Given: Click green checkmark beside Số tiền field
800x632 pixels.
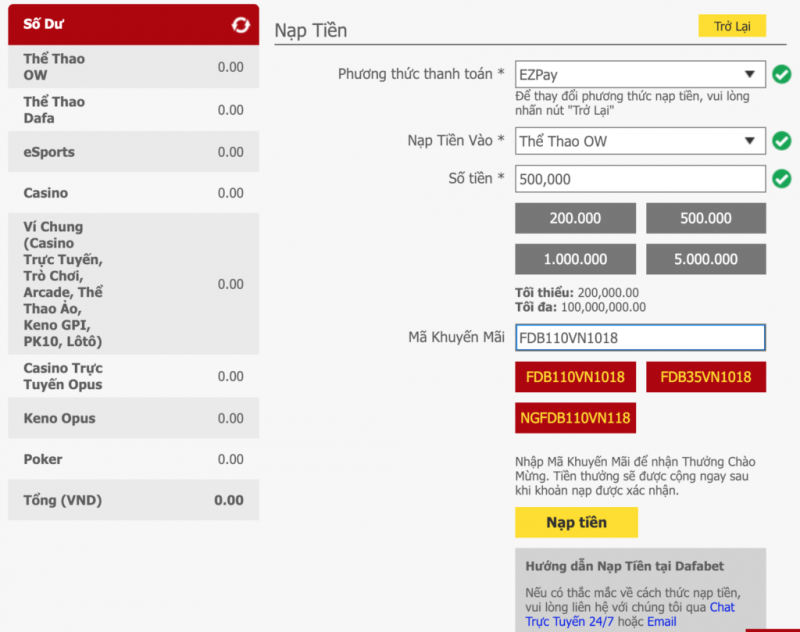Looking at the screenshot, I should tap(781, 179).
